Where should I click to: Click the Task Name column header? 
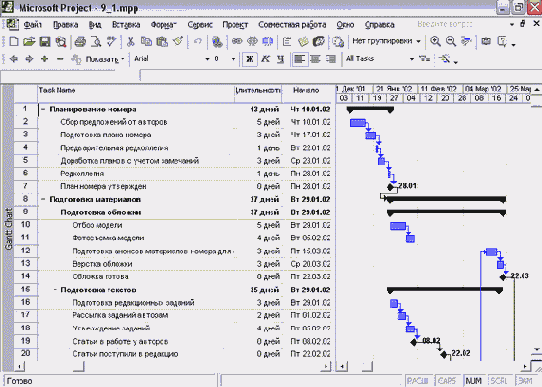coord(136,94)
